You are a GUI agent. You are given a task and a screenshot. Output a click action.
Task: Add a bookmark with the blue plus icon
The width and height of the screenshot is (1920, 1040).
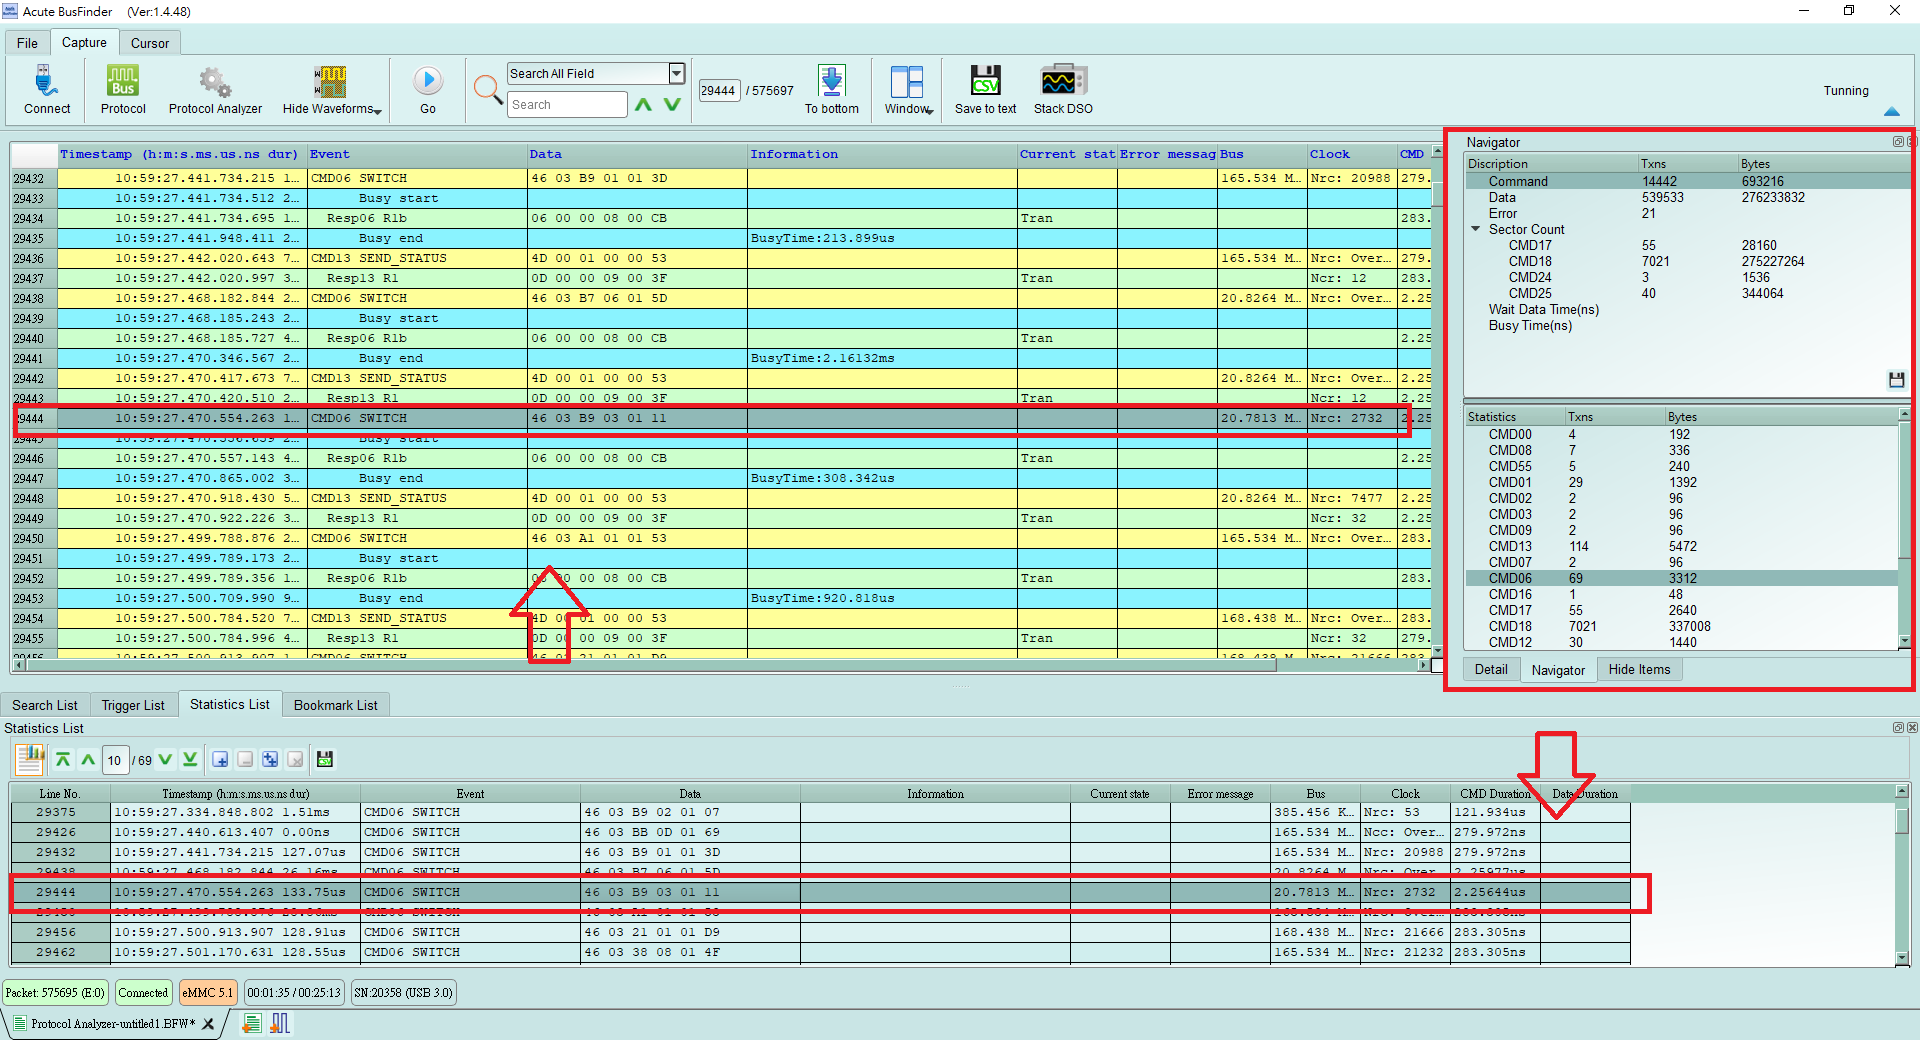tap(220, 760)
